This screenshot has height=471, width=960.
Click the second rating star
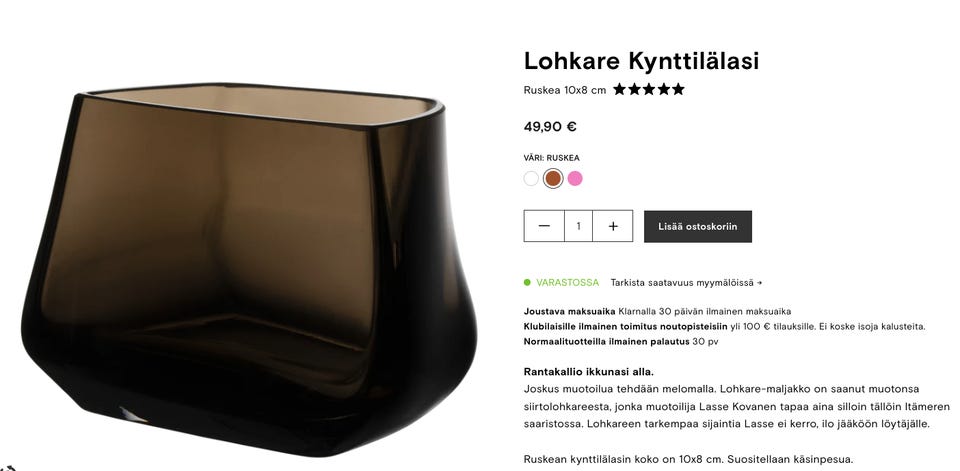634,89
